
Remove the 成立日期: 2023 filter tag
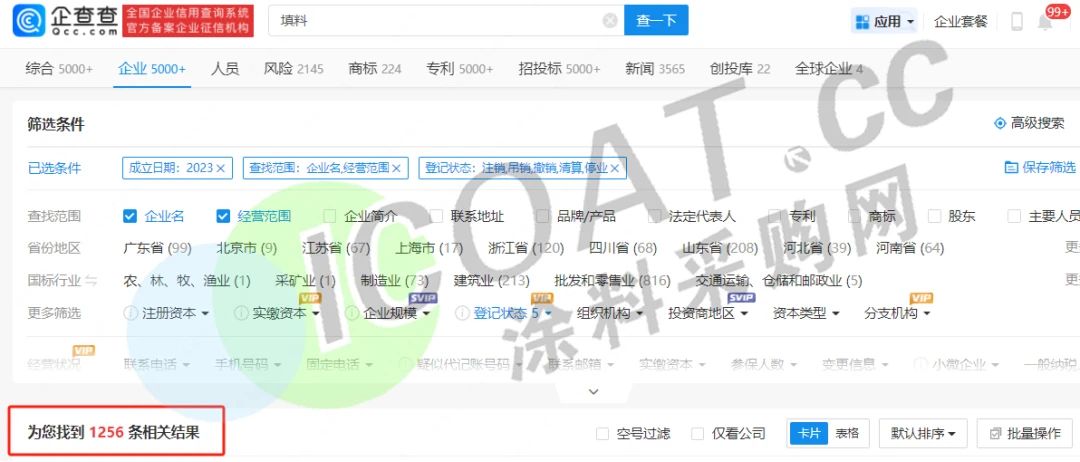[221, 168]
